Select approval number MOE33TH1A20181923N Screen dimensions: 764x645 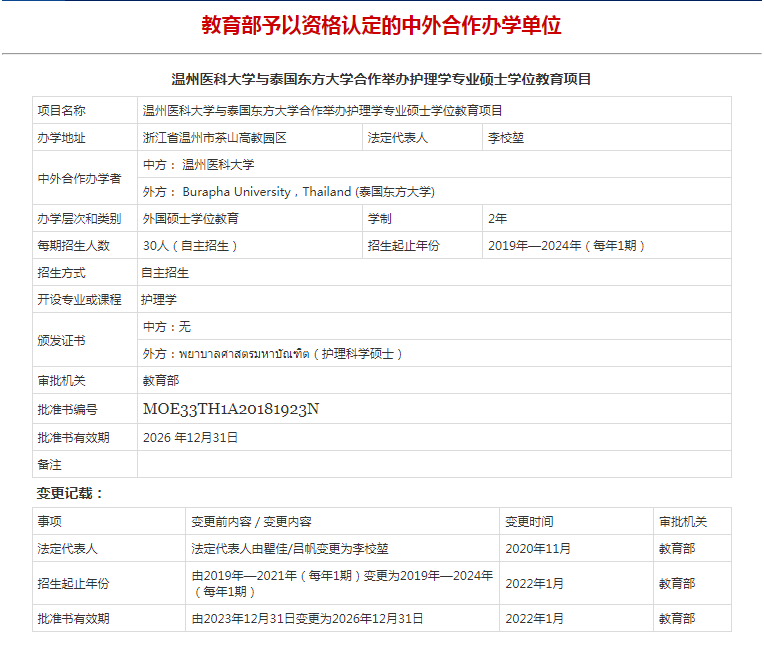(230, 408)
